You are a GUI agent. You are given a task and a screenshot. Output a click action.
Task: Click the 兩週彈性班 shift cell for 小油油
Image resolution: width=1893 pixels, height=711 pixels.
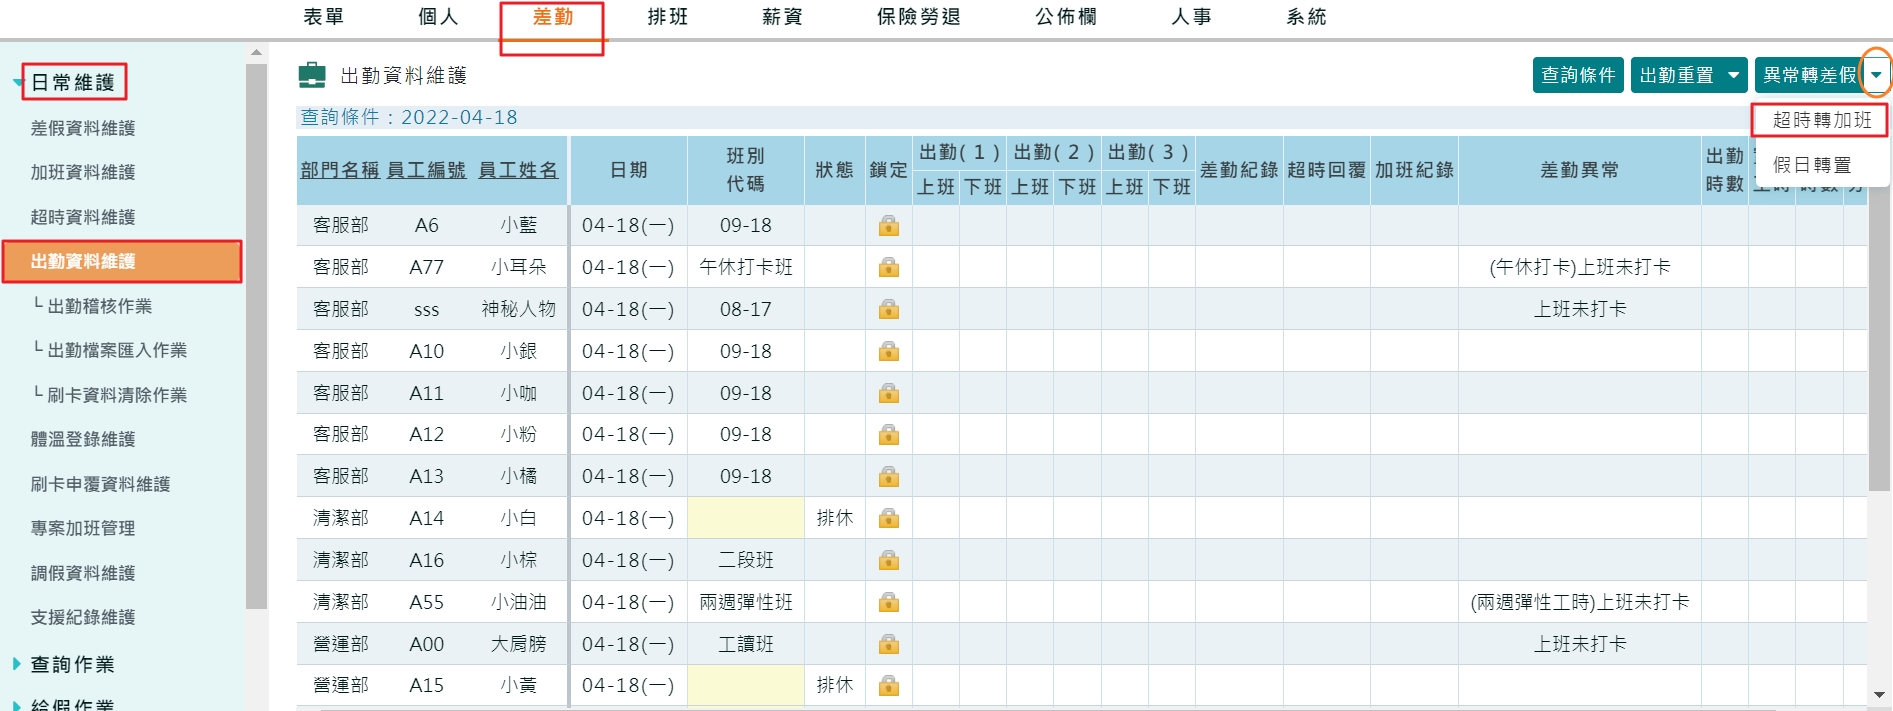(746, 602)
